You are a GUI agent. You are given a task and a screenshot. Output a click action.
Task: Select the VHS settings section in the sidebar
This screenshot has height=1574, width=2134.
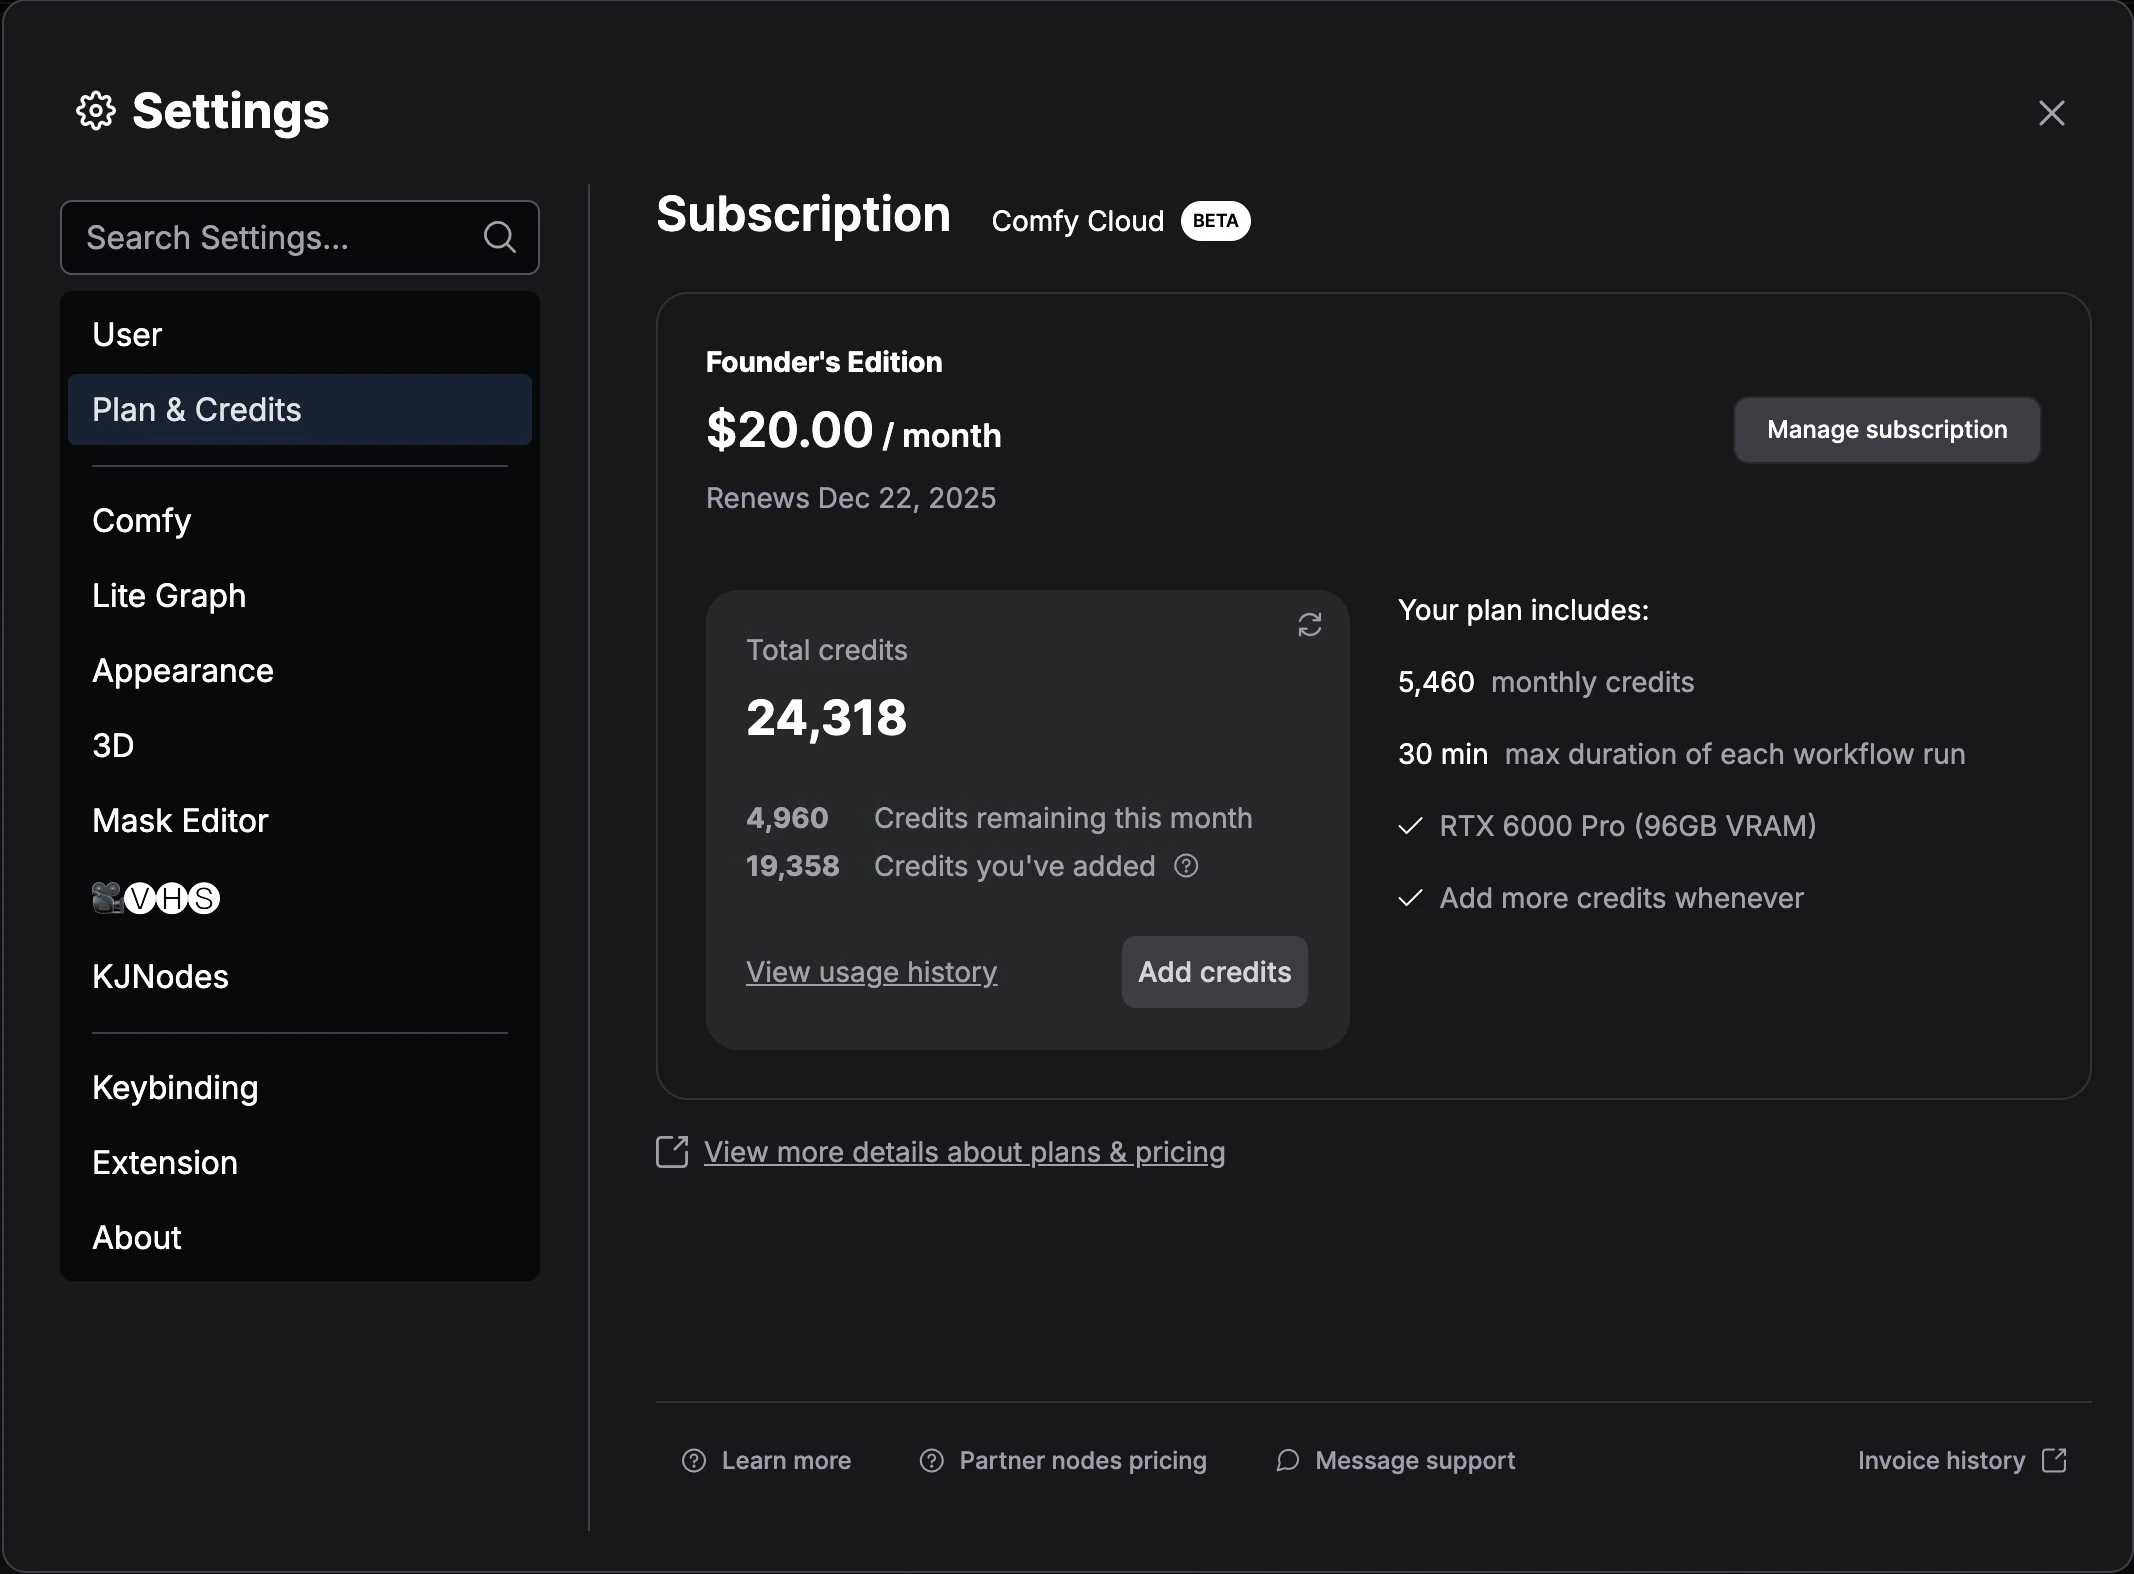[155, 898]
